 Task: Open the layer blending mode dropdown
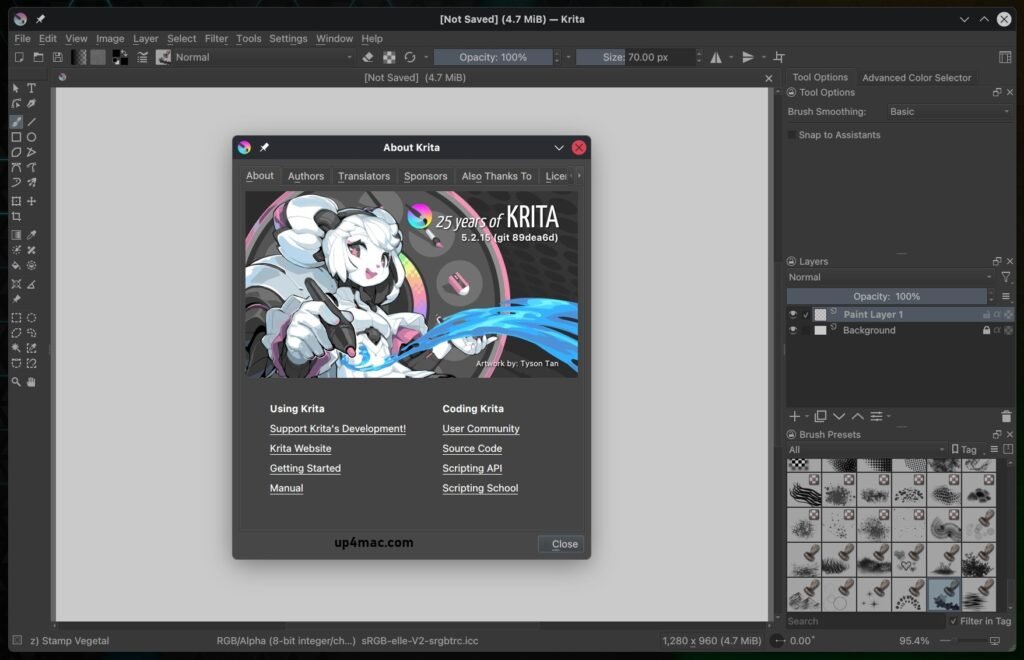point(890,277)
